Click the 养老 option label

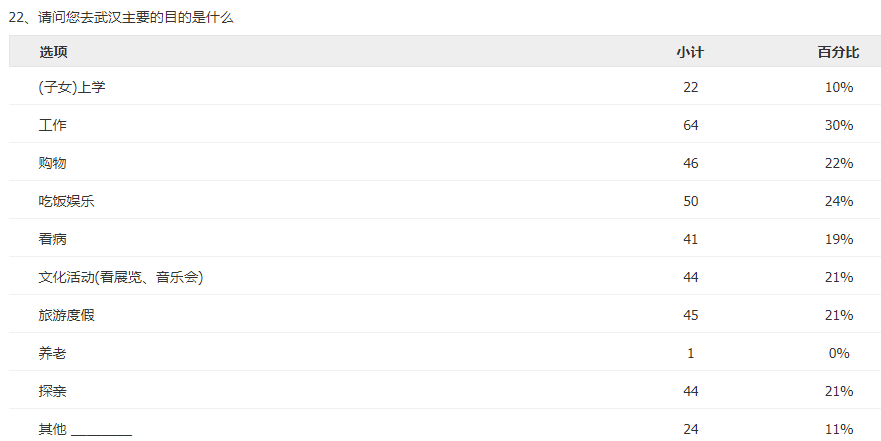pos(52,353)
